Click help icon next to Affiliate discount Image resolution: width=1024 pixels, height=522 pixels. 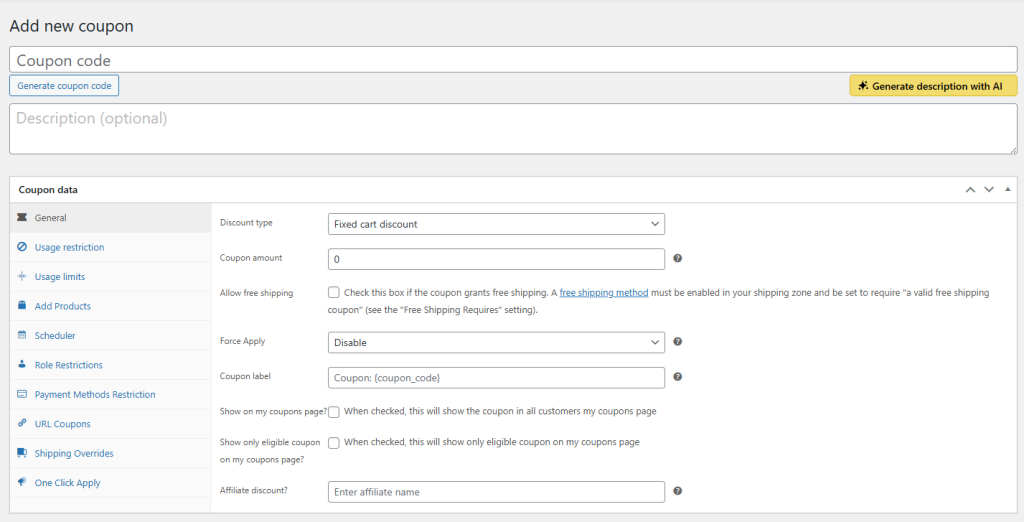coord(677,491)
